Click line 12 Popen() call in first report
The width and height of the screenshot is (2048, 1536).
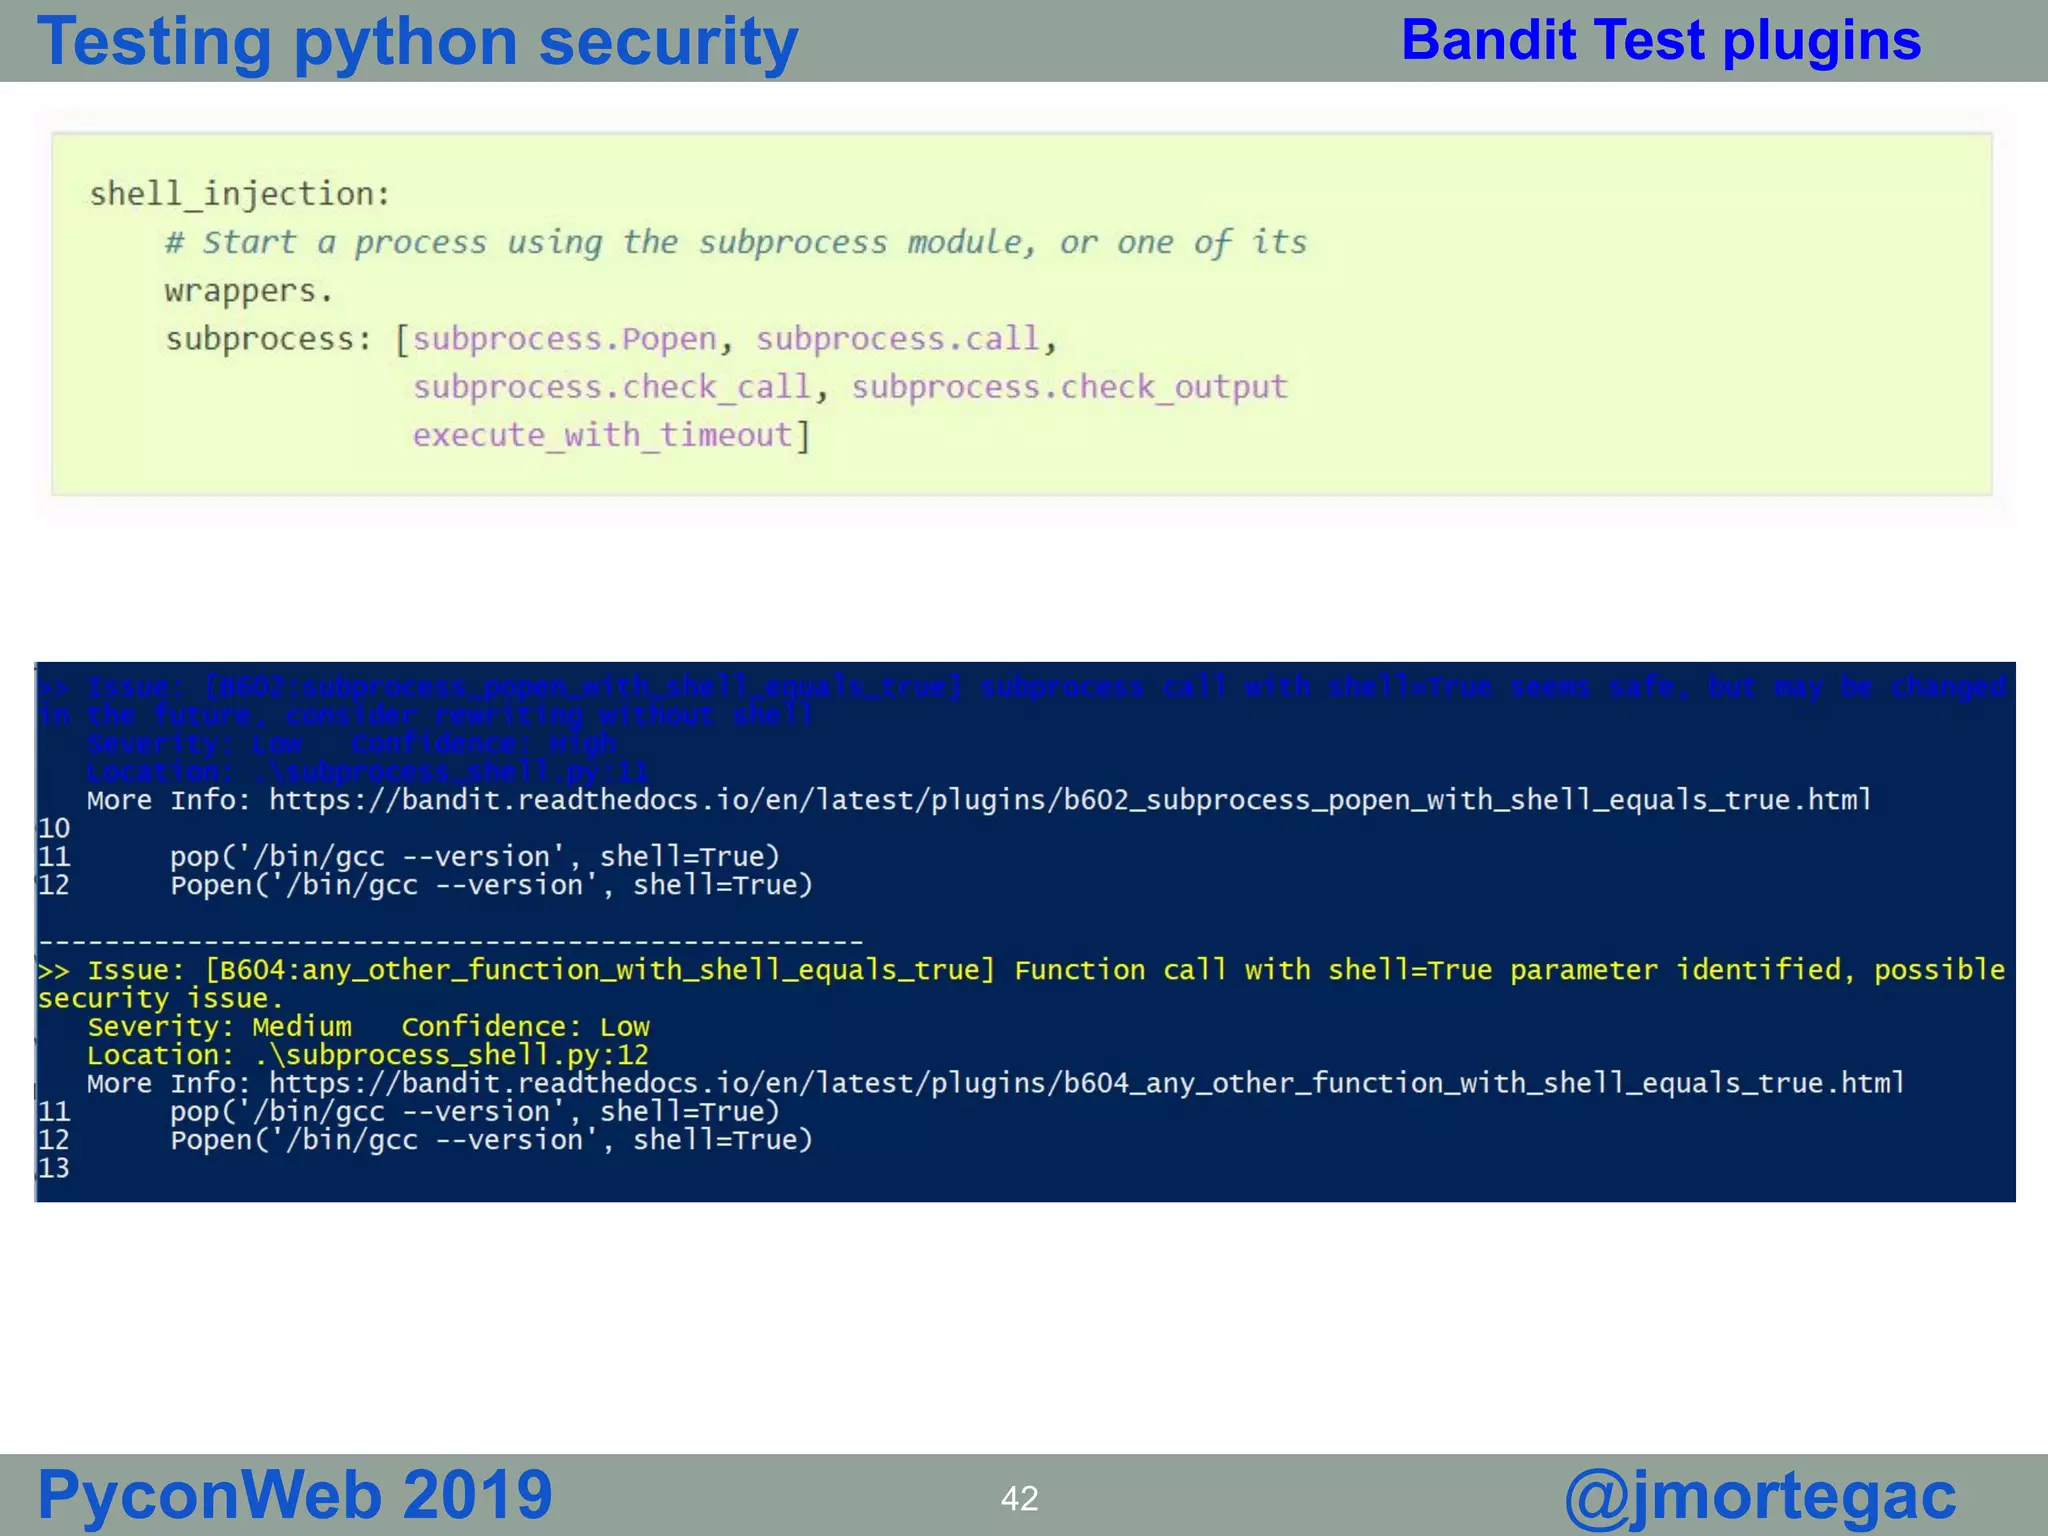(491, 886)
